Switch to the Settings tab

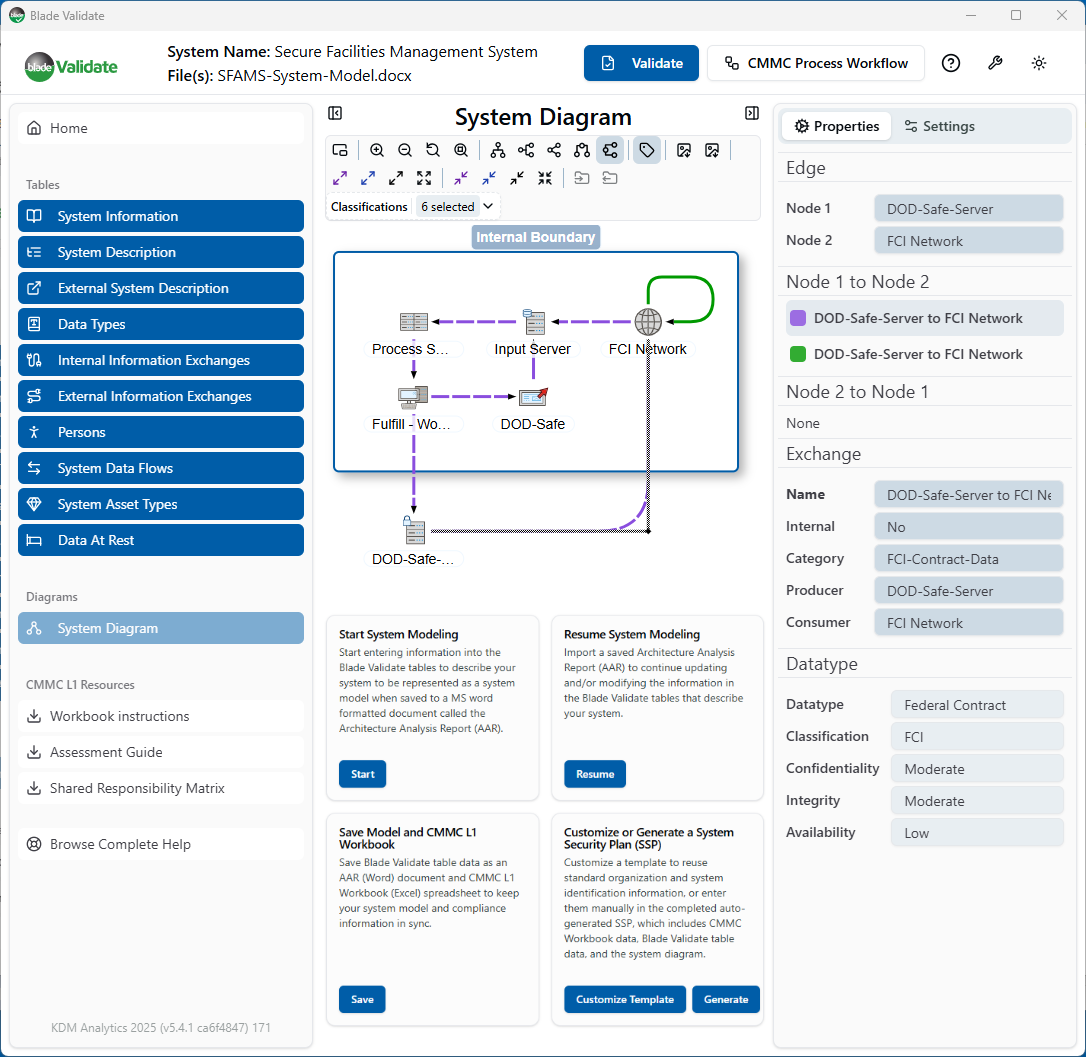tap(939, 126)
